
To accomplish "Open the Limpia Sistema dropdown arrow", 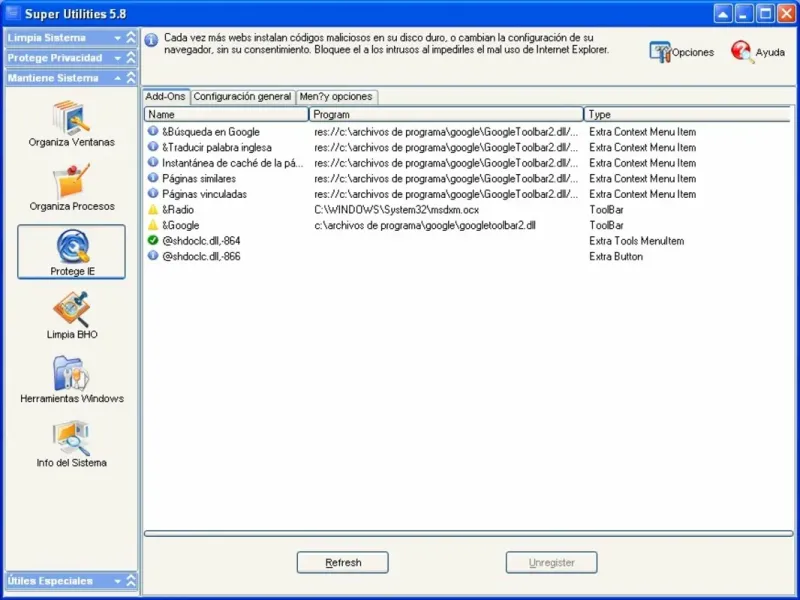I will pos(118,38).
